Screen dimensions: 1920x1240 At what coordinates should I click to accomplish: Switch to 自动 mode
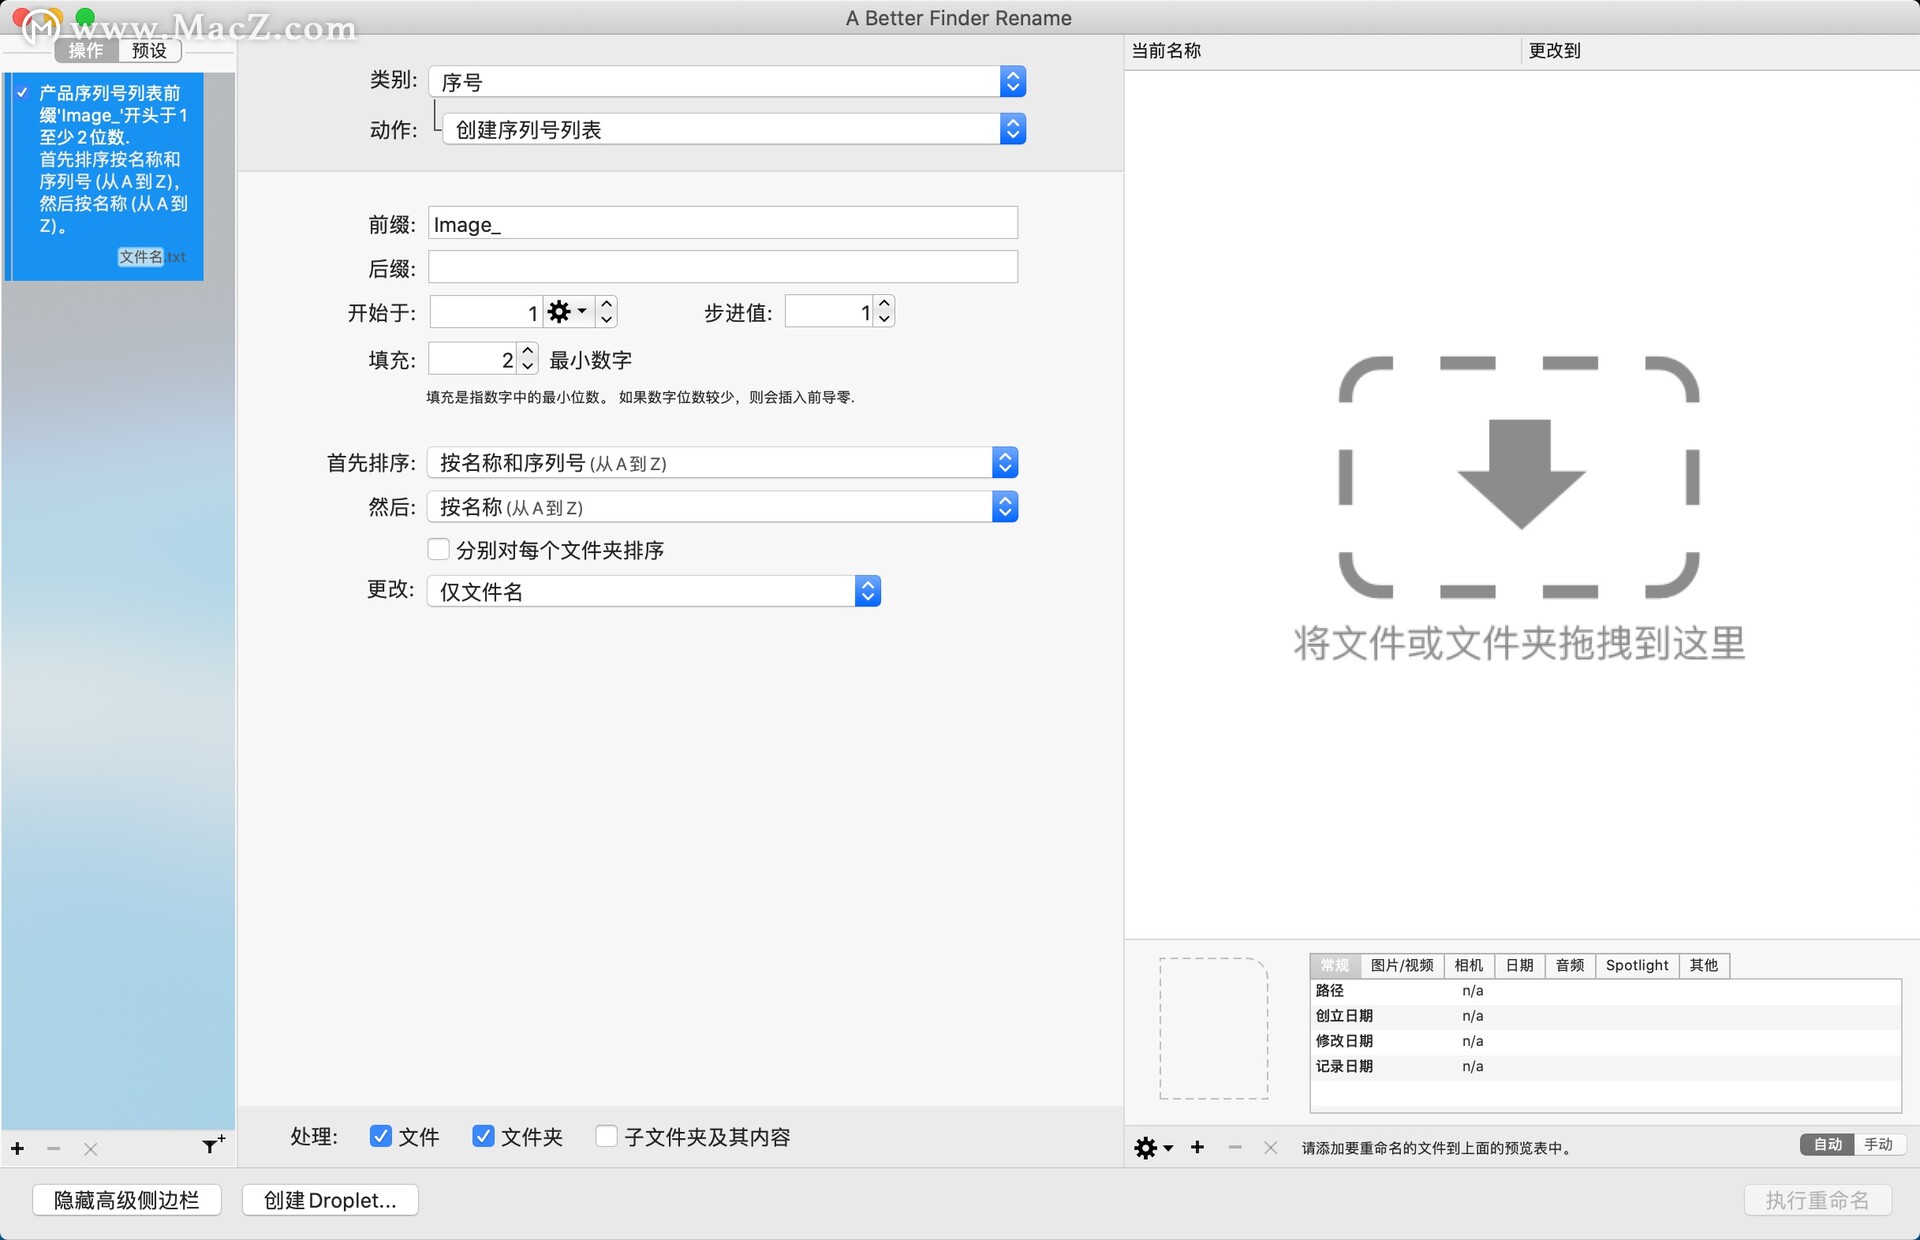click(1827, 1144)
